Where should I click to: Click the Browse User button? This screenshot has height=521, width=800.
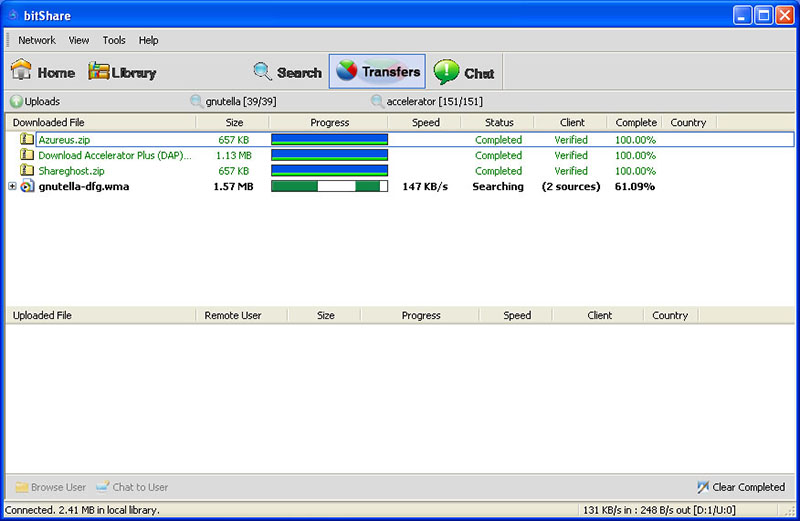tap(51, 487)
